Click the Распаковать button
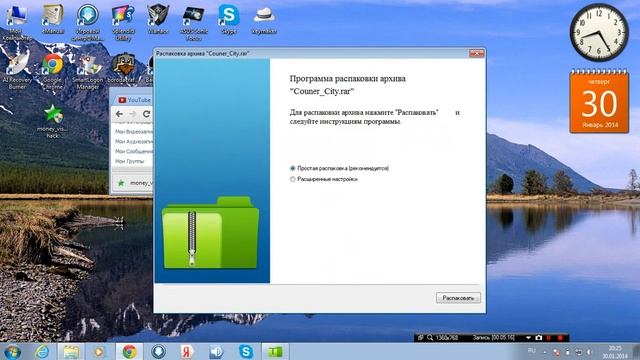Viewport: 640px width, 360px height. coord(458,298)
